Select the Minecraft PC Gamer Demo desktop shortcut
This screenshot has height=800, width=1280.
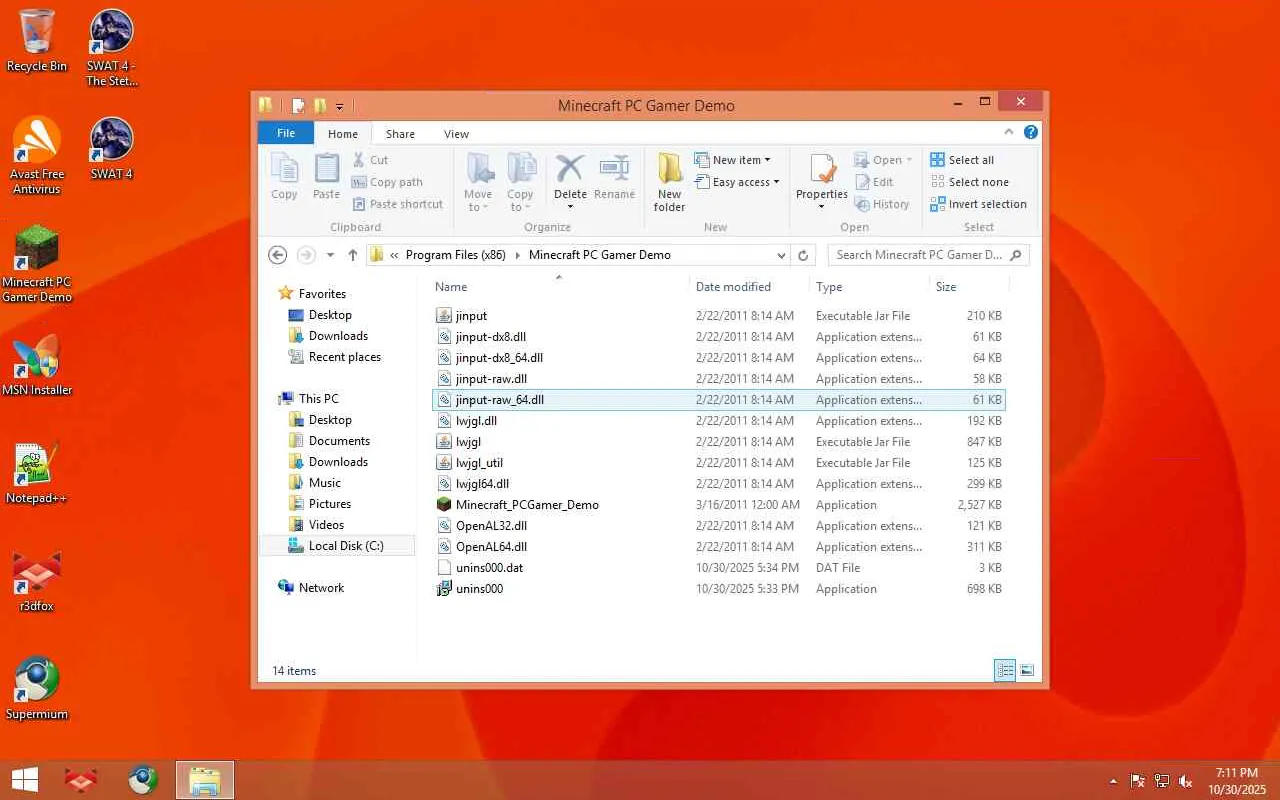pos(37,263)
